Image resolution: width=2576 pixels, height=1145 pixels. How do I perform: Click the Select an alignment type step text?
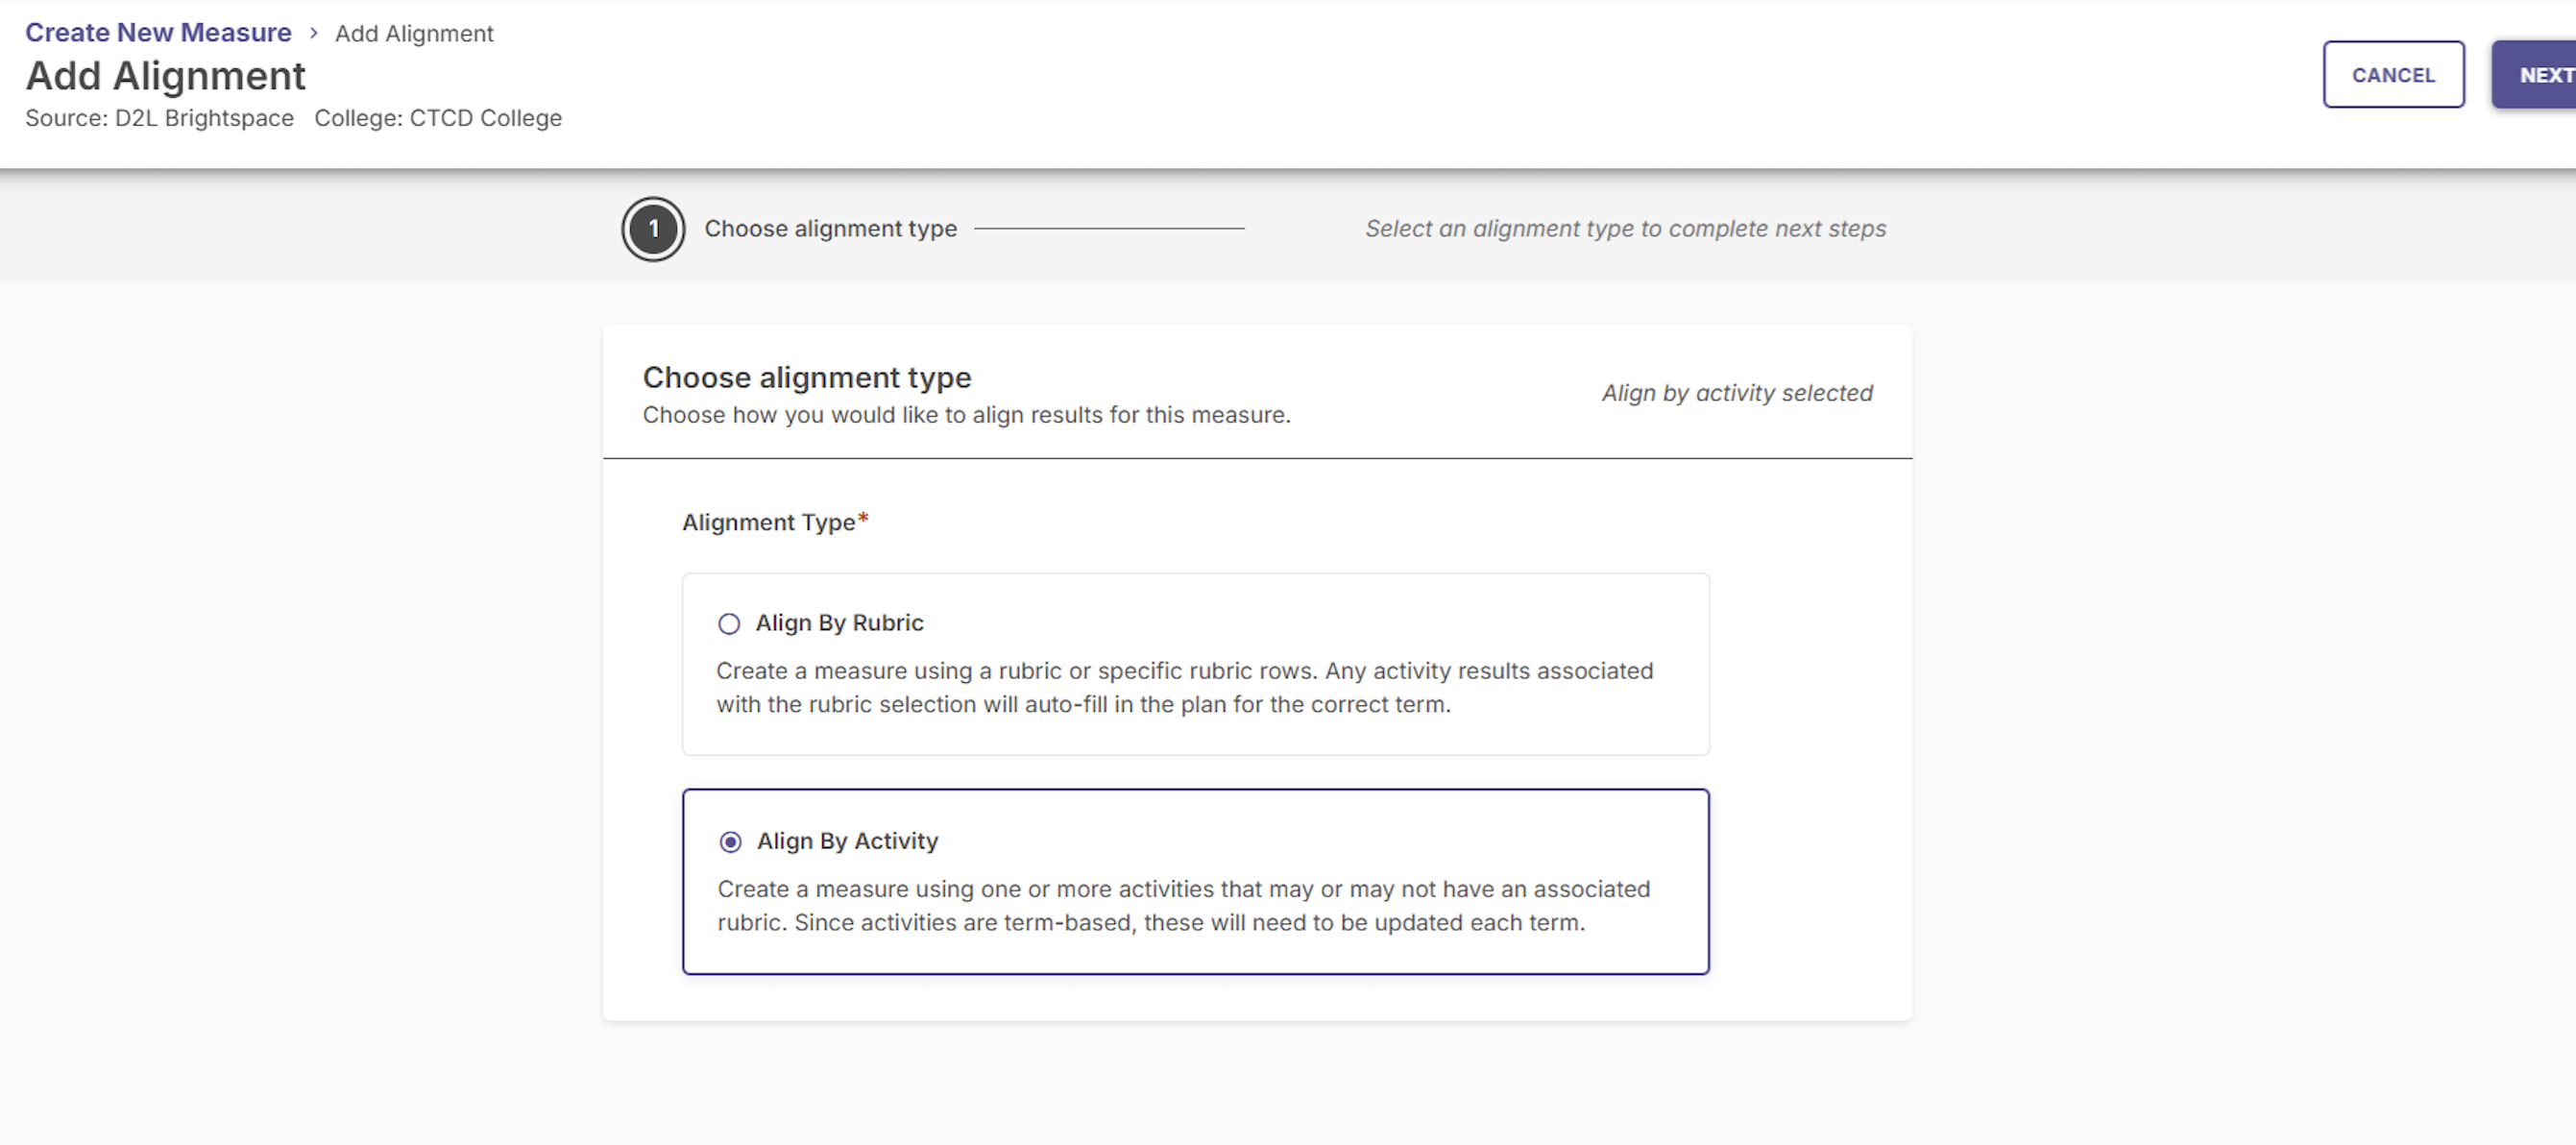(x=1625, y=229)
